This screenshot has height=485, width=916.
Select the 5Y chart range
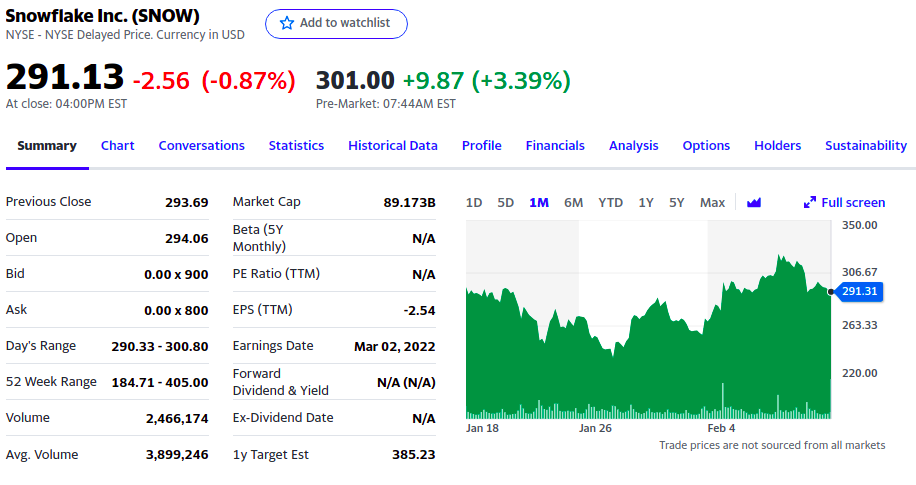(x=676, y=203)
